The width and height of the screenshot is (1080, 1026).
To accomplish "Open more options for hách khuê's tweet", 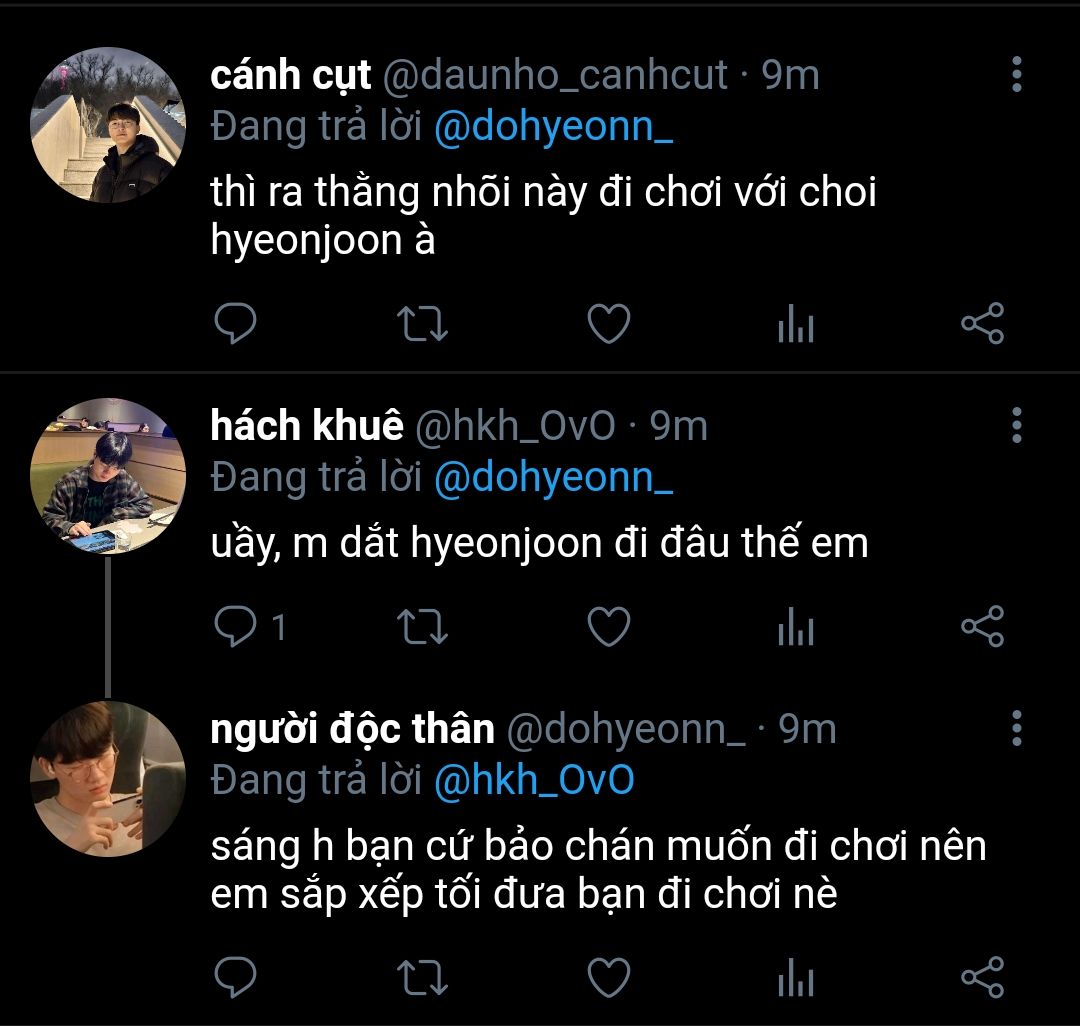I will point(1016,425).
